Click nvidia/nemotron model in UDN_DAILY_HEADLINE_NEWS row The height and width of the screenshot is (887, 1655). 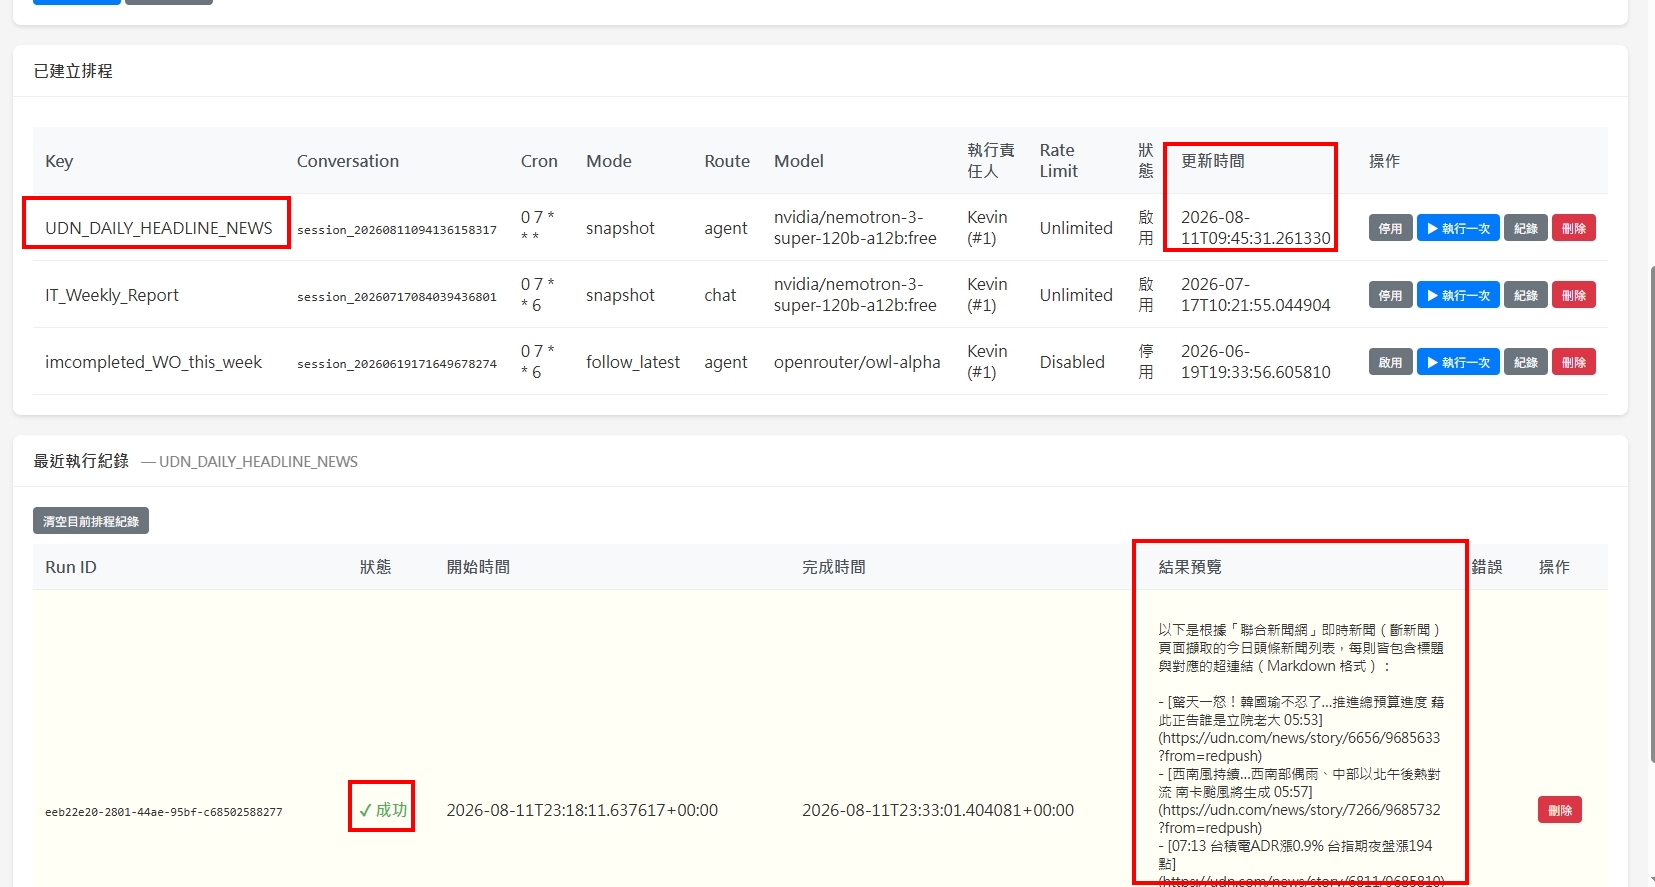point(855,228)
